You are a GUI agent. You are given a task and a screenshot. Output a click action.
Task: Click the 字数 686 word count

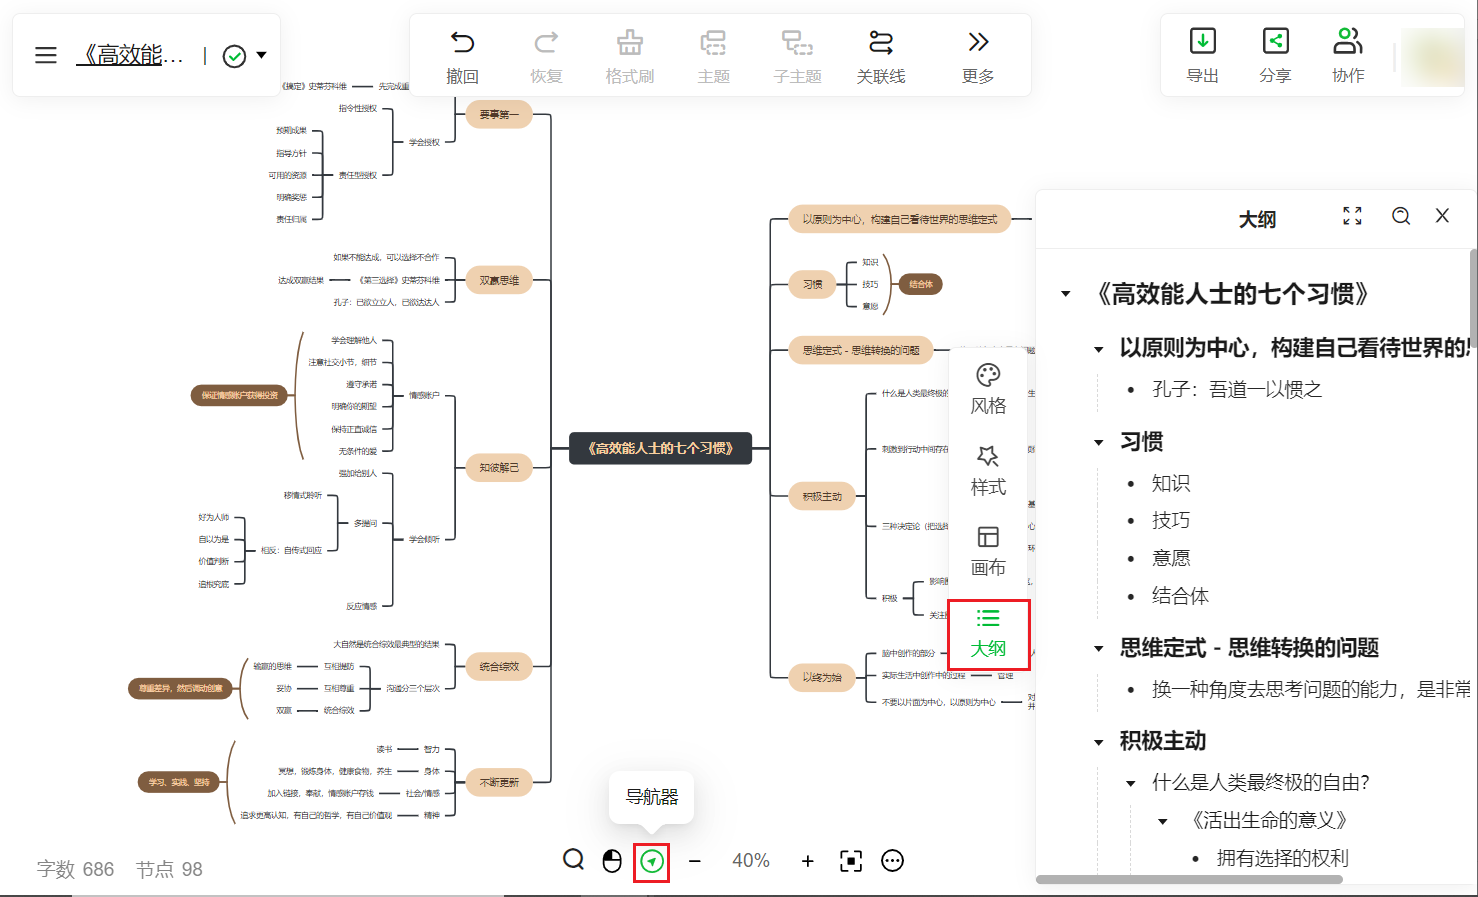click(x=76, y=869)
